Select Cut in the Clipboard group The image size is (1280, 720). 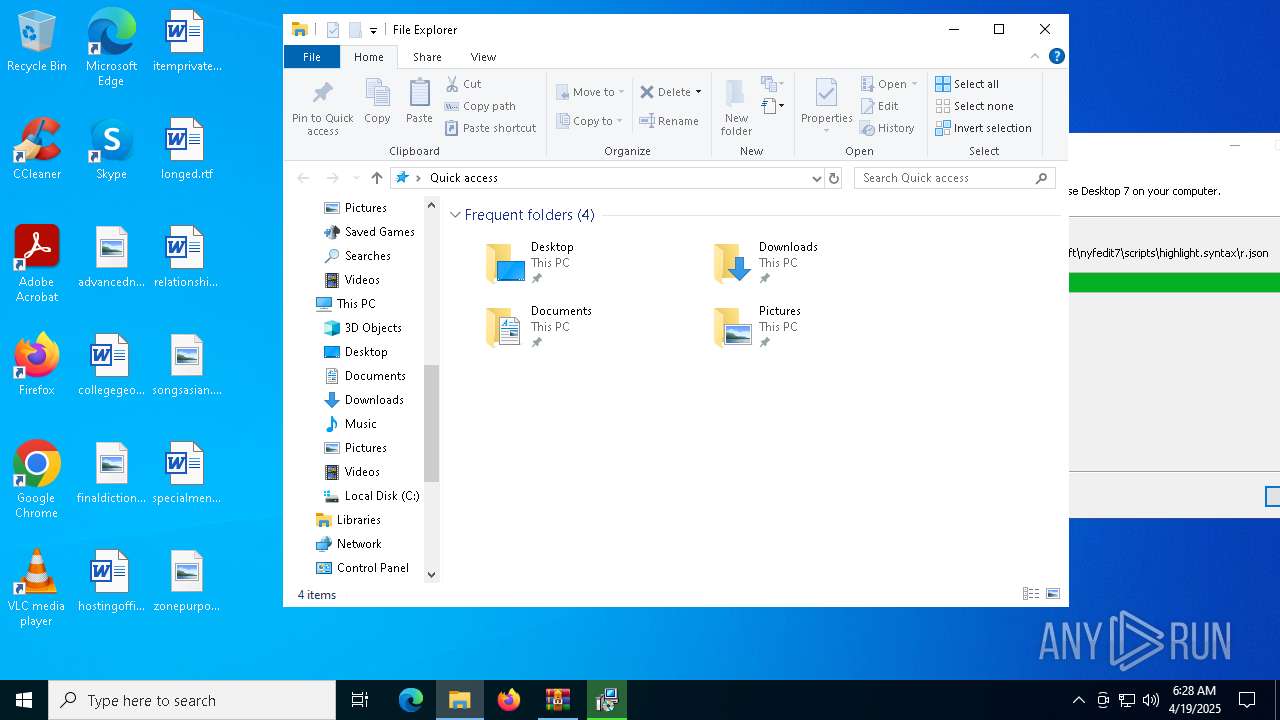(463, 84)
